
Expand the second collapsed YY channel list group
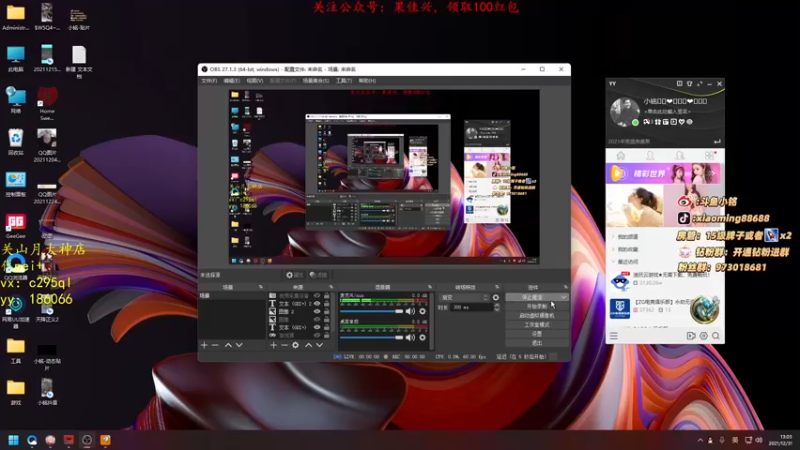coord(613,249)
